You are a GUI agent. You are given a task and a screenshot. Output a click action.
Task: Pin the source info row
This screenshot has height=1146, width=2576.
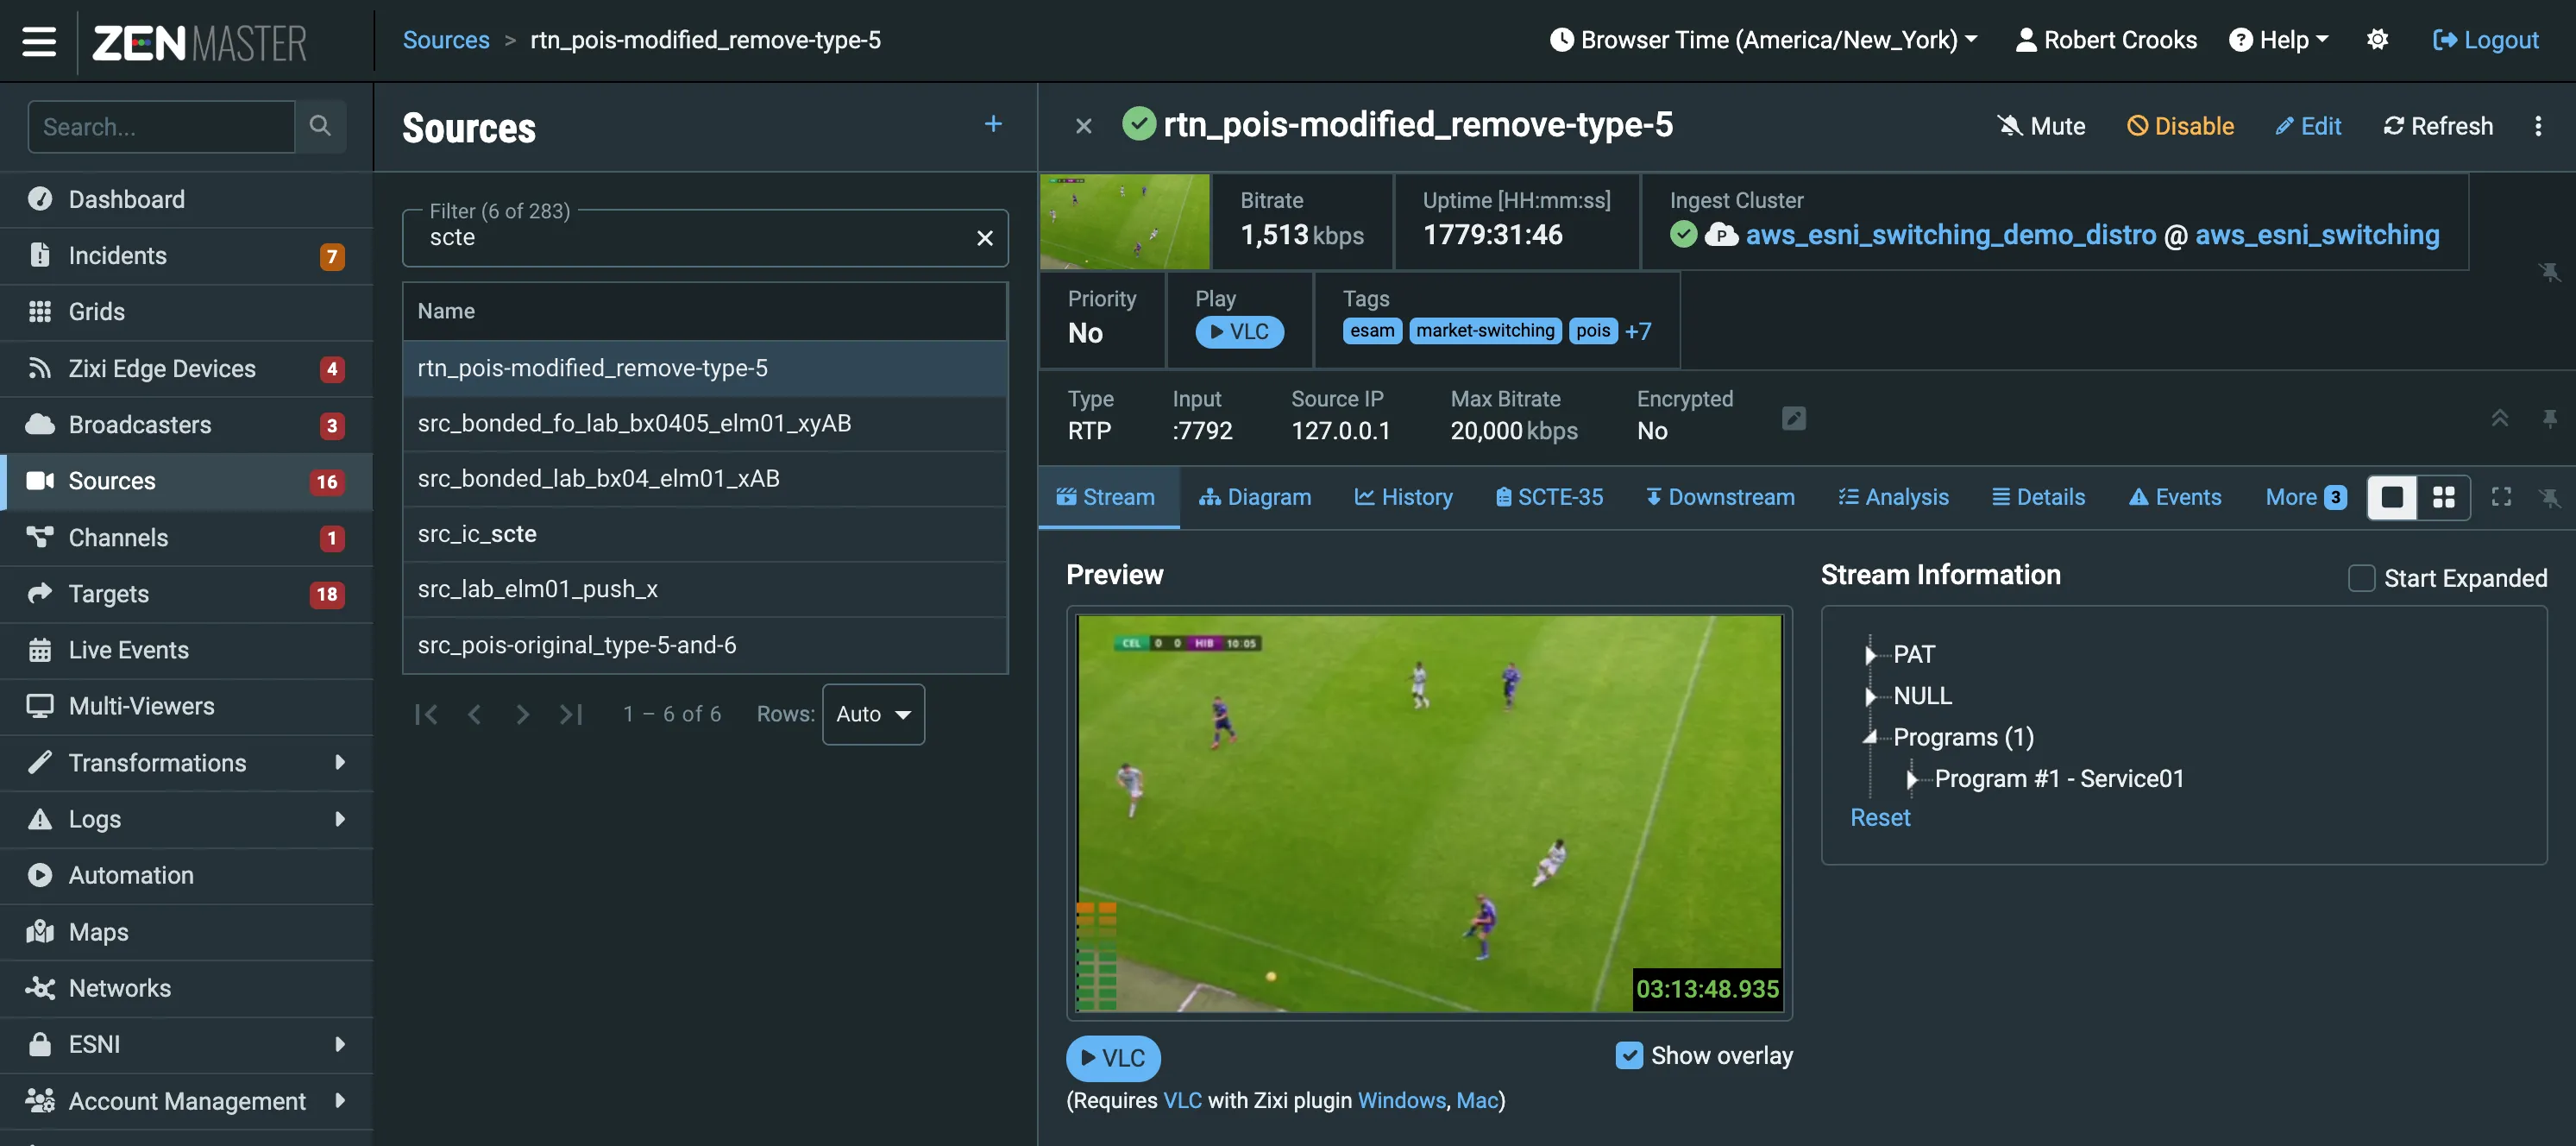[2549, 418]
